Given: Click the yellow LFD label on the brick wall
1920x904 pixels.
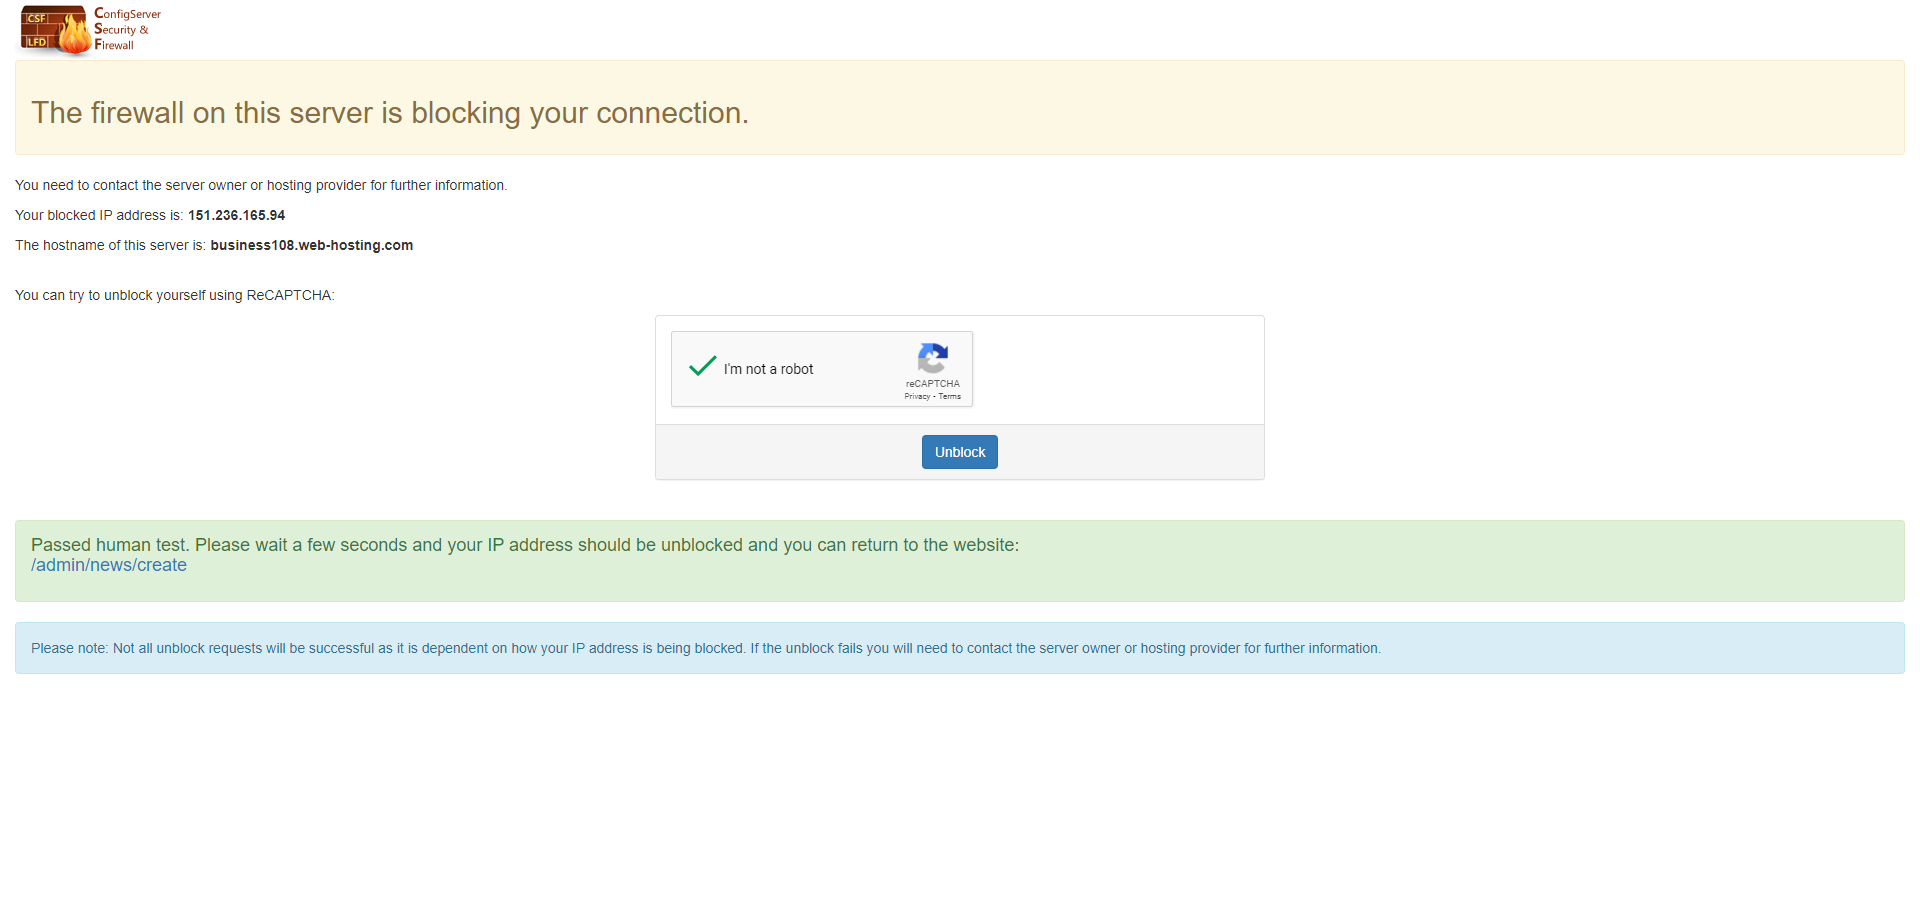Looking at the screenshot, I should pyautogui.click(x=37, y=42).
